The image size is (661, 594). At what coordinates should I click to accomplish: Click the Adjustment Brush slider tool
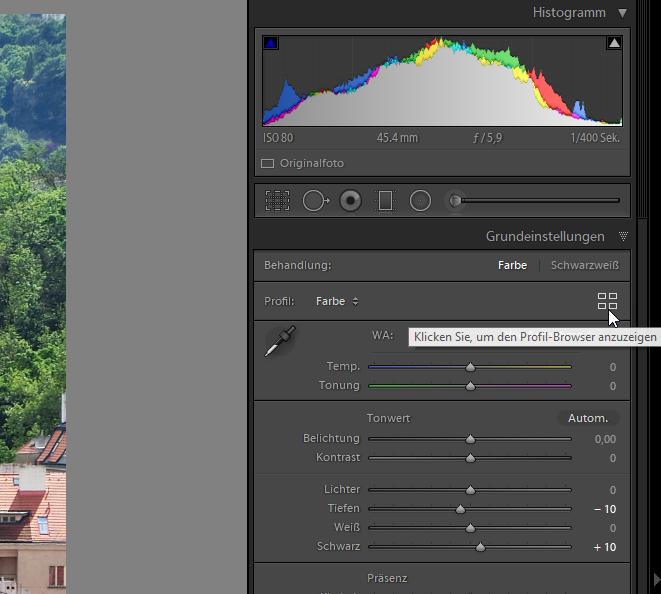(456, 201)
